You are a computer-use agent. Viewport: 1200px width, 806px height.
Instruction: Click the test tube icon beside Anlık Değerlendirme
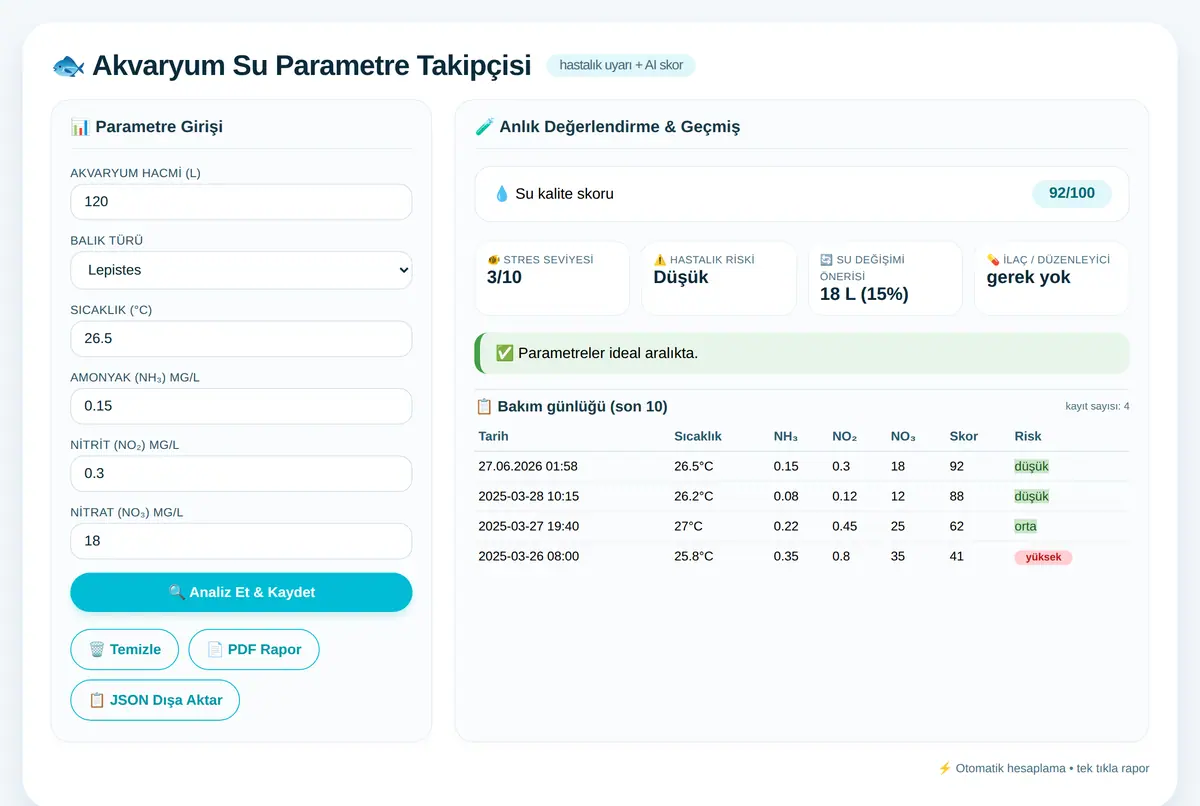pyautogui.click(x=484, y=127)
